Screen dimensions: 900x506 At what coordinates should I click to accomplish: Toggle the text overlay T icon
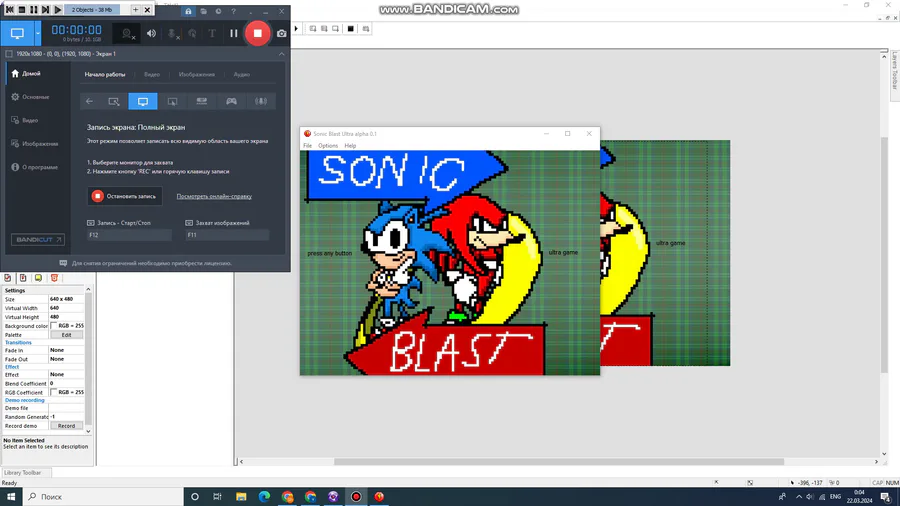click(x=212, y=33)
